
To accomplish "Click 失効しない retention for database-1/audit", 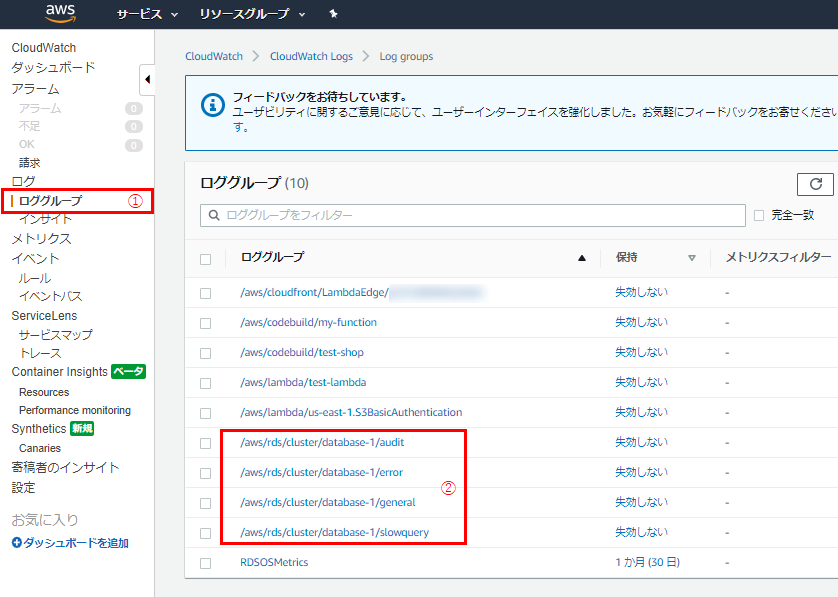I will coord(641,442).
